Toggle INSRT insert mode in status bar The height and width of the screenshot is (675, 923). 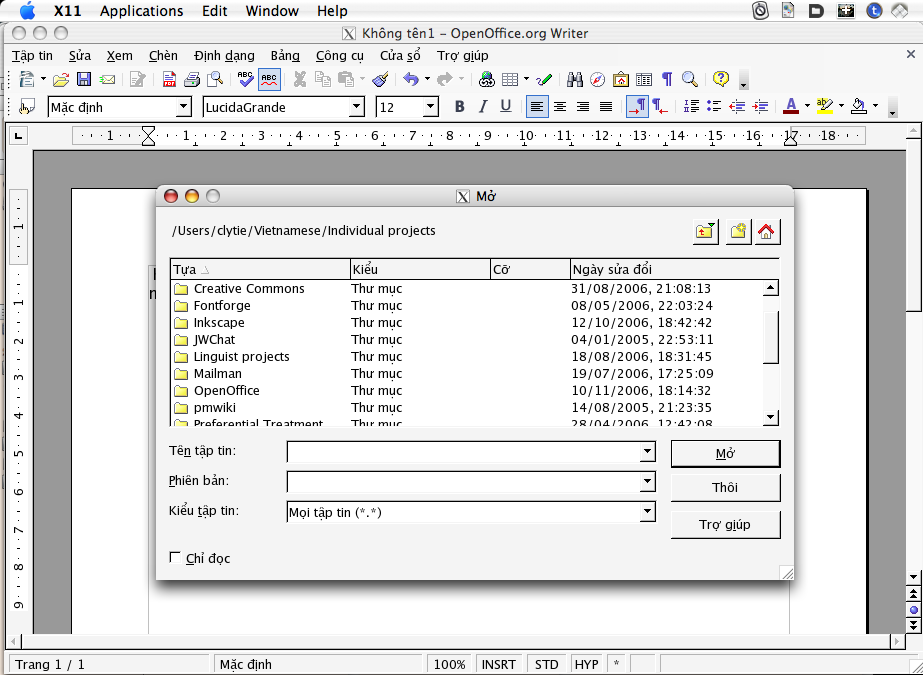click(499, 664)
